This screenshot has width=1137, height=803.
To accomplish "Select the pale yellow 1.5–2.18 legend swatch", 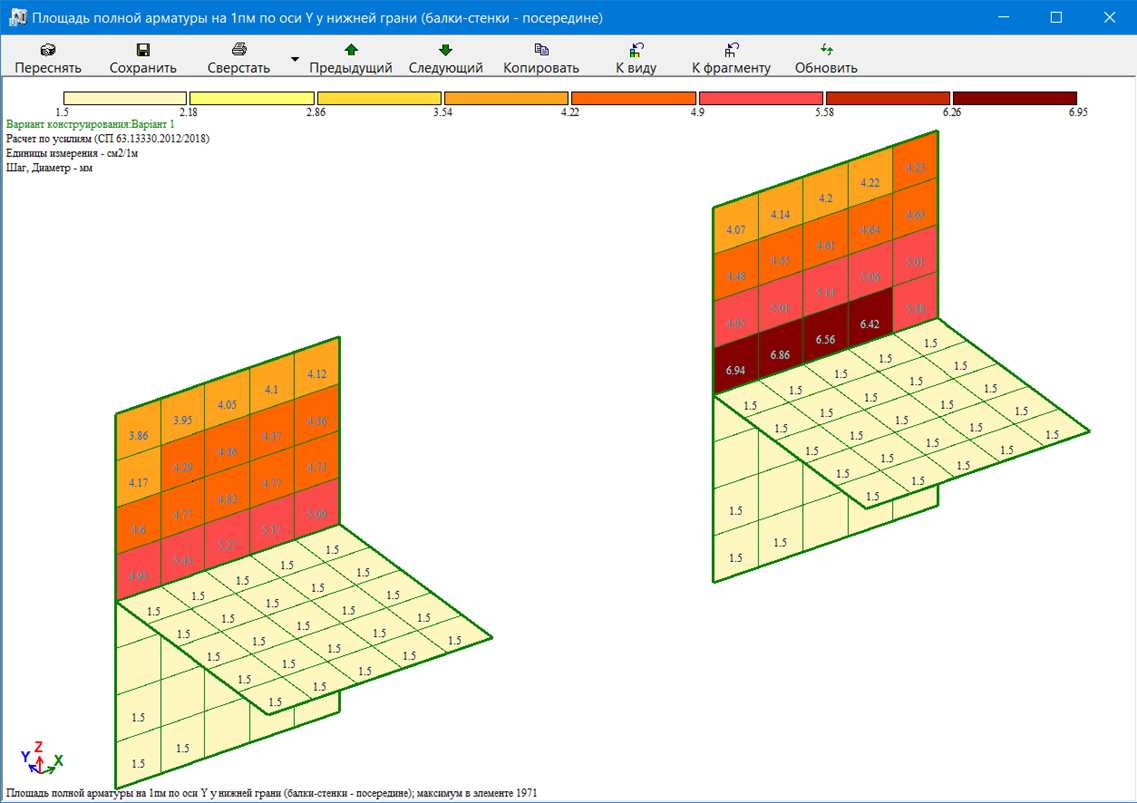I will tap(126, 98).
